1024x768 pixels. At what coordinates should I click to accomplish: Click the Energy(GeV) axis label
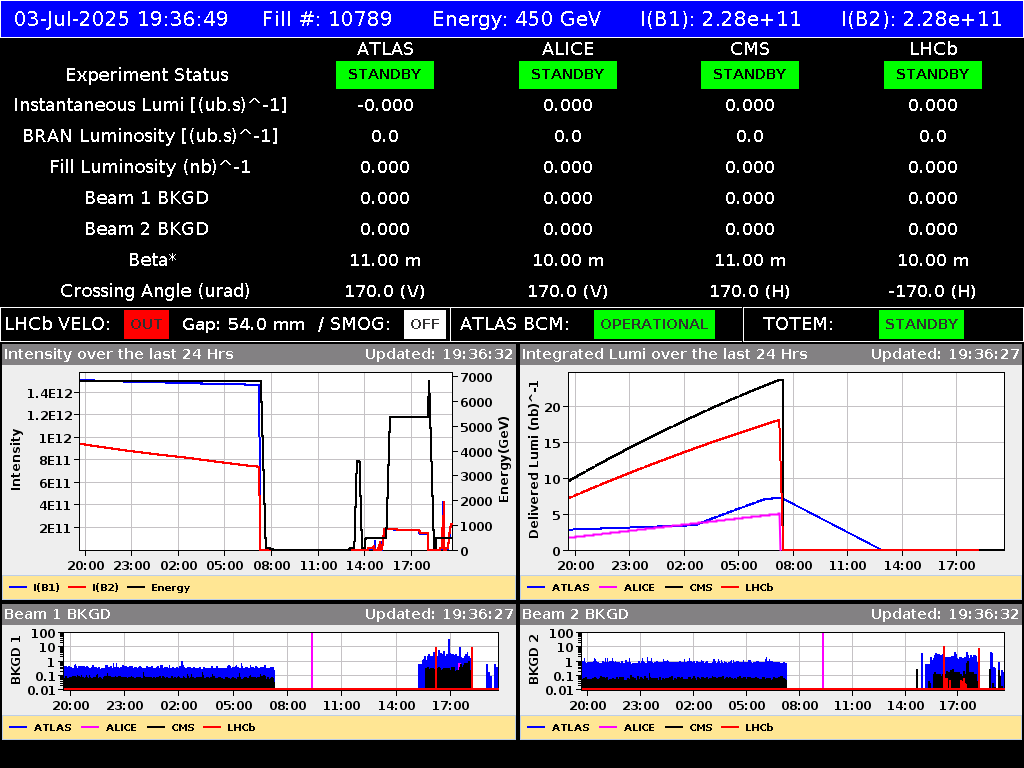click(504, 460)
